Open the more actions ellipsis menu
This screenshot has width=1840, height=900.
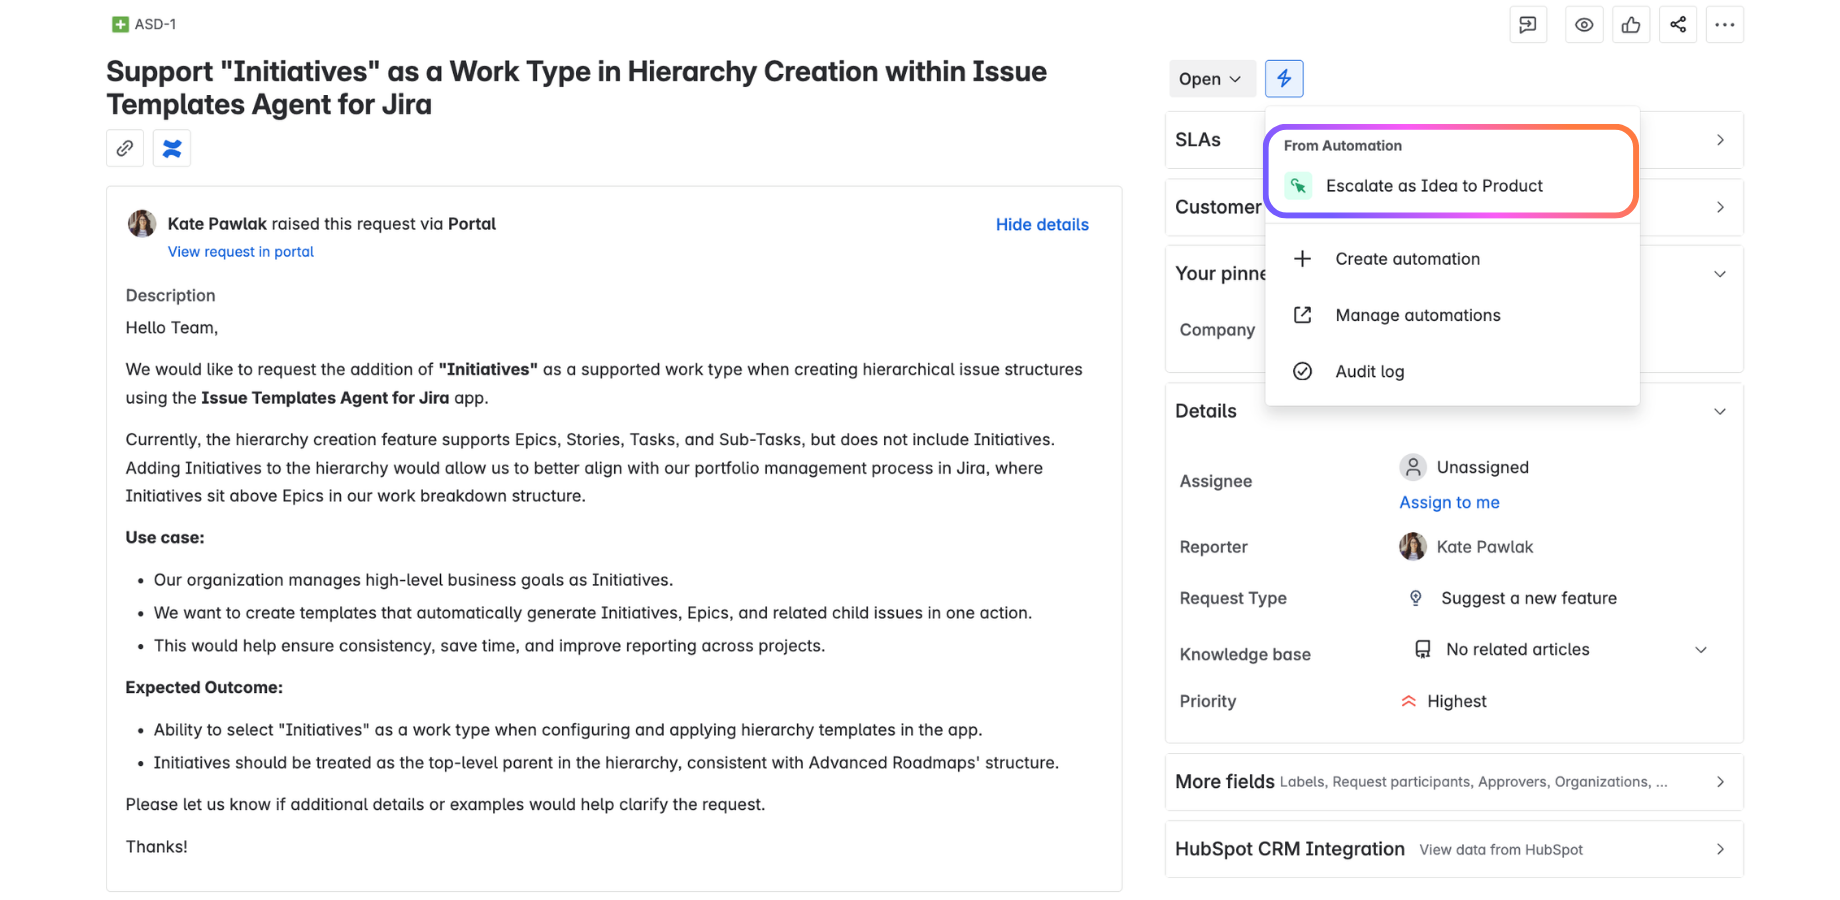pos(1725,25)
